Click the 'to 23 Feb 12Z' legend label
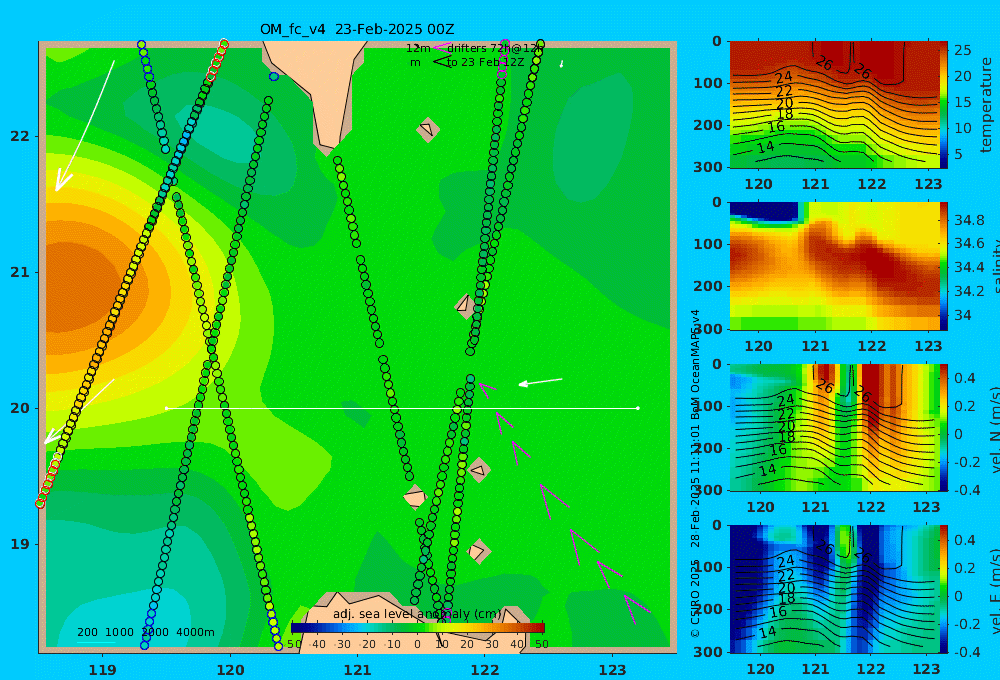The image size is (1000, 680). click(x=485, y=63)
